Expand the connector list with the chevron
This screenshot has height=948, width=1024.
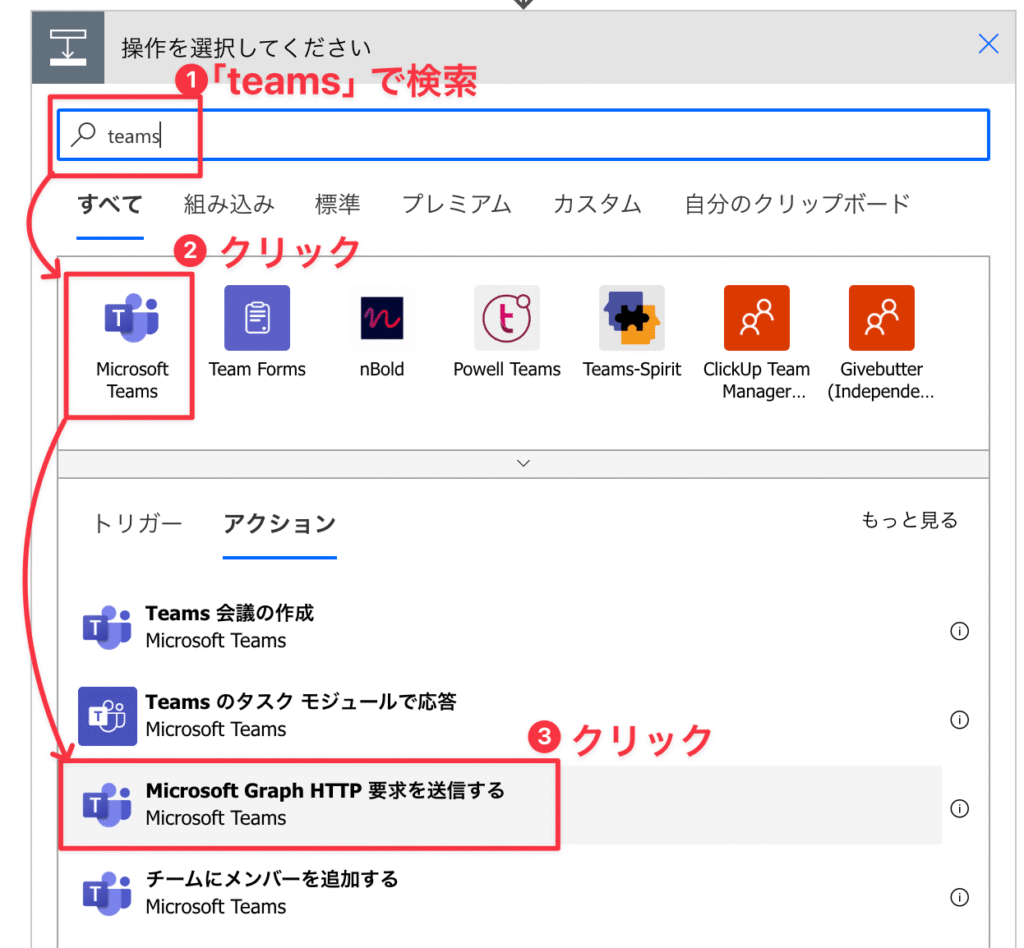click(x=523, y=464)
